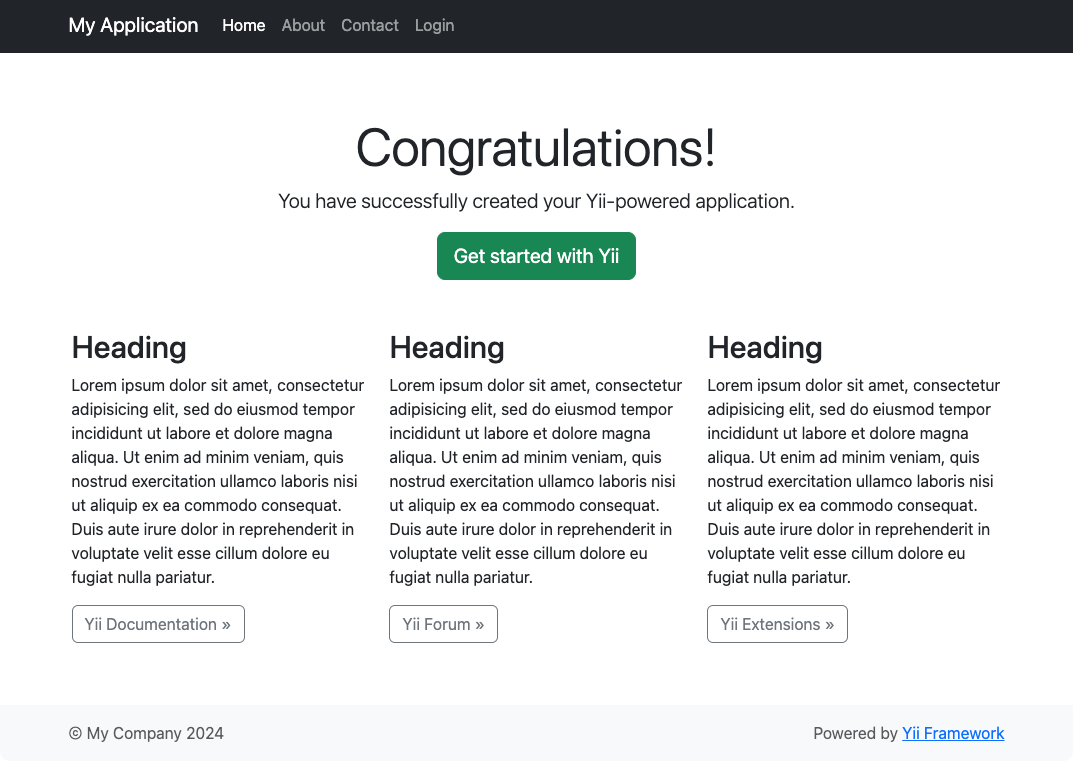The height and width of the screenshot is (761, 1073).
Task: Click the Lorem ipsum paragraph above Yii Extensions
Action: tap(853, 481)
